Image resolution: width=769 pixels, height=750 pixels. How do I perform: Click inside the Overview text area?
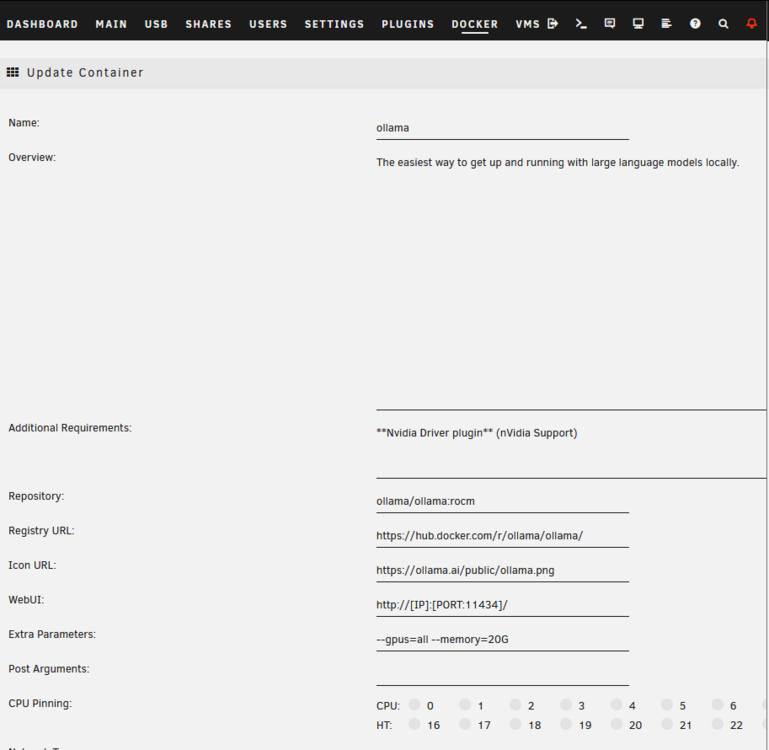tap(571, 281)
